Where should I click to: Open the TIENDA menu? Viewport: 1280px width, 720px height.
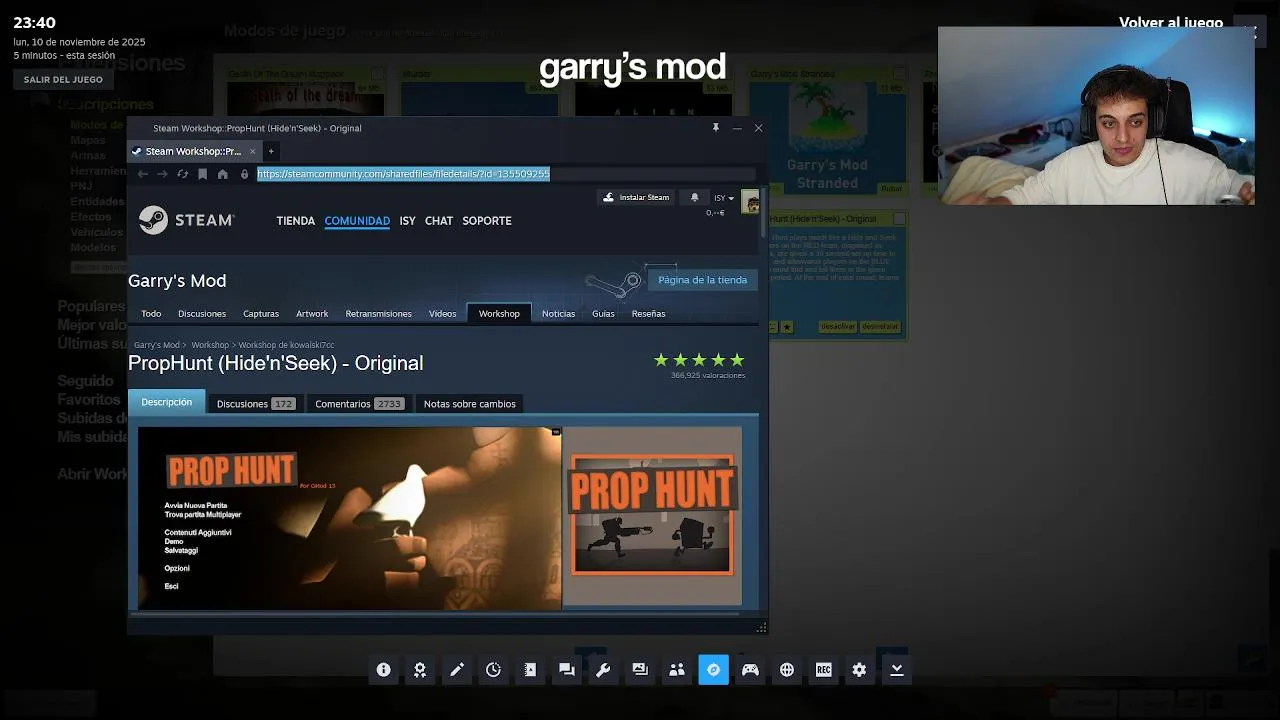[295, 221]
